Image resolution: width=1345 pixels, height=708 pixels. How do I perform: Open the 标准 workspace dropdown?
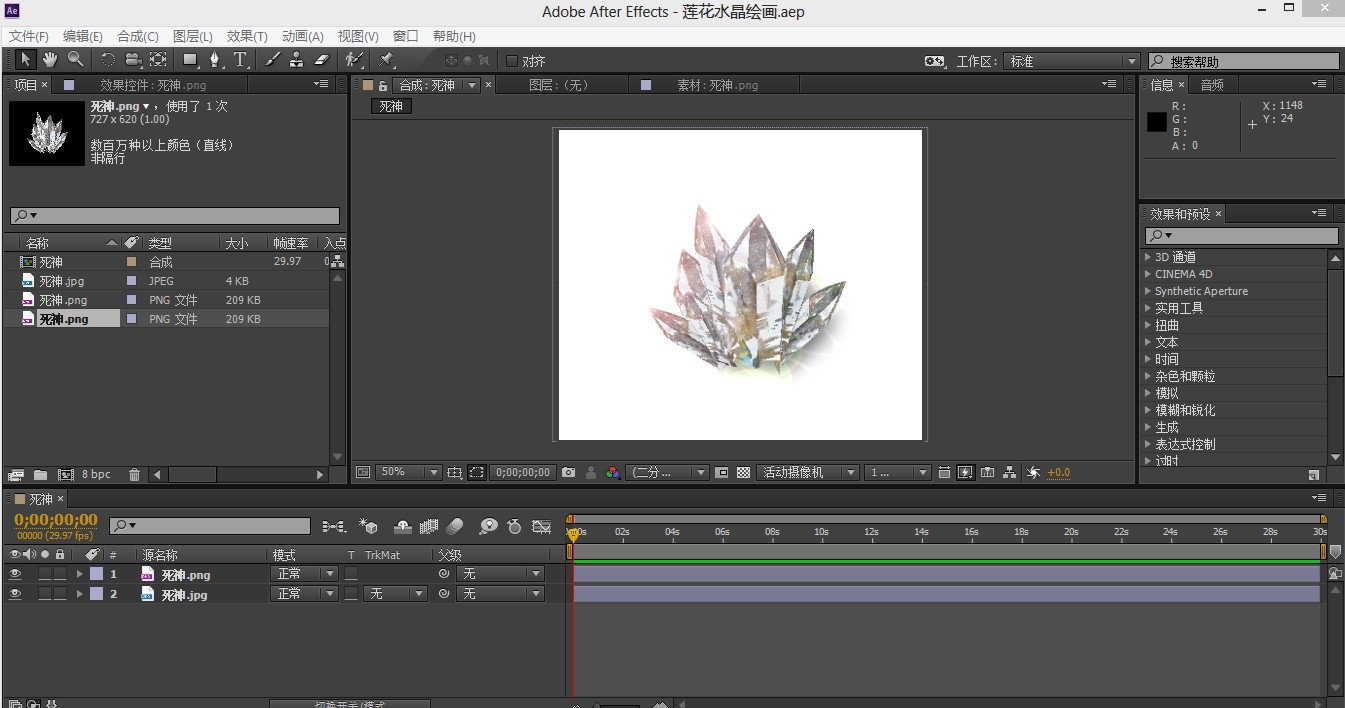1072,61
